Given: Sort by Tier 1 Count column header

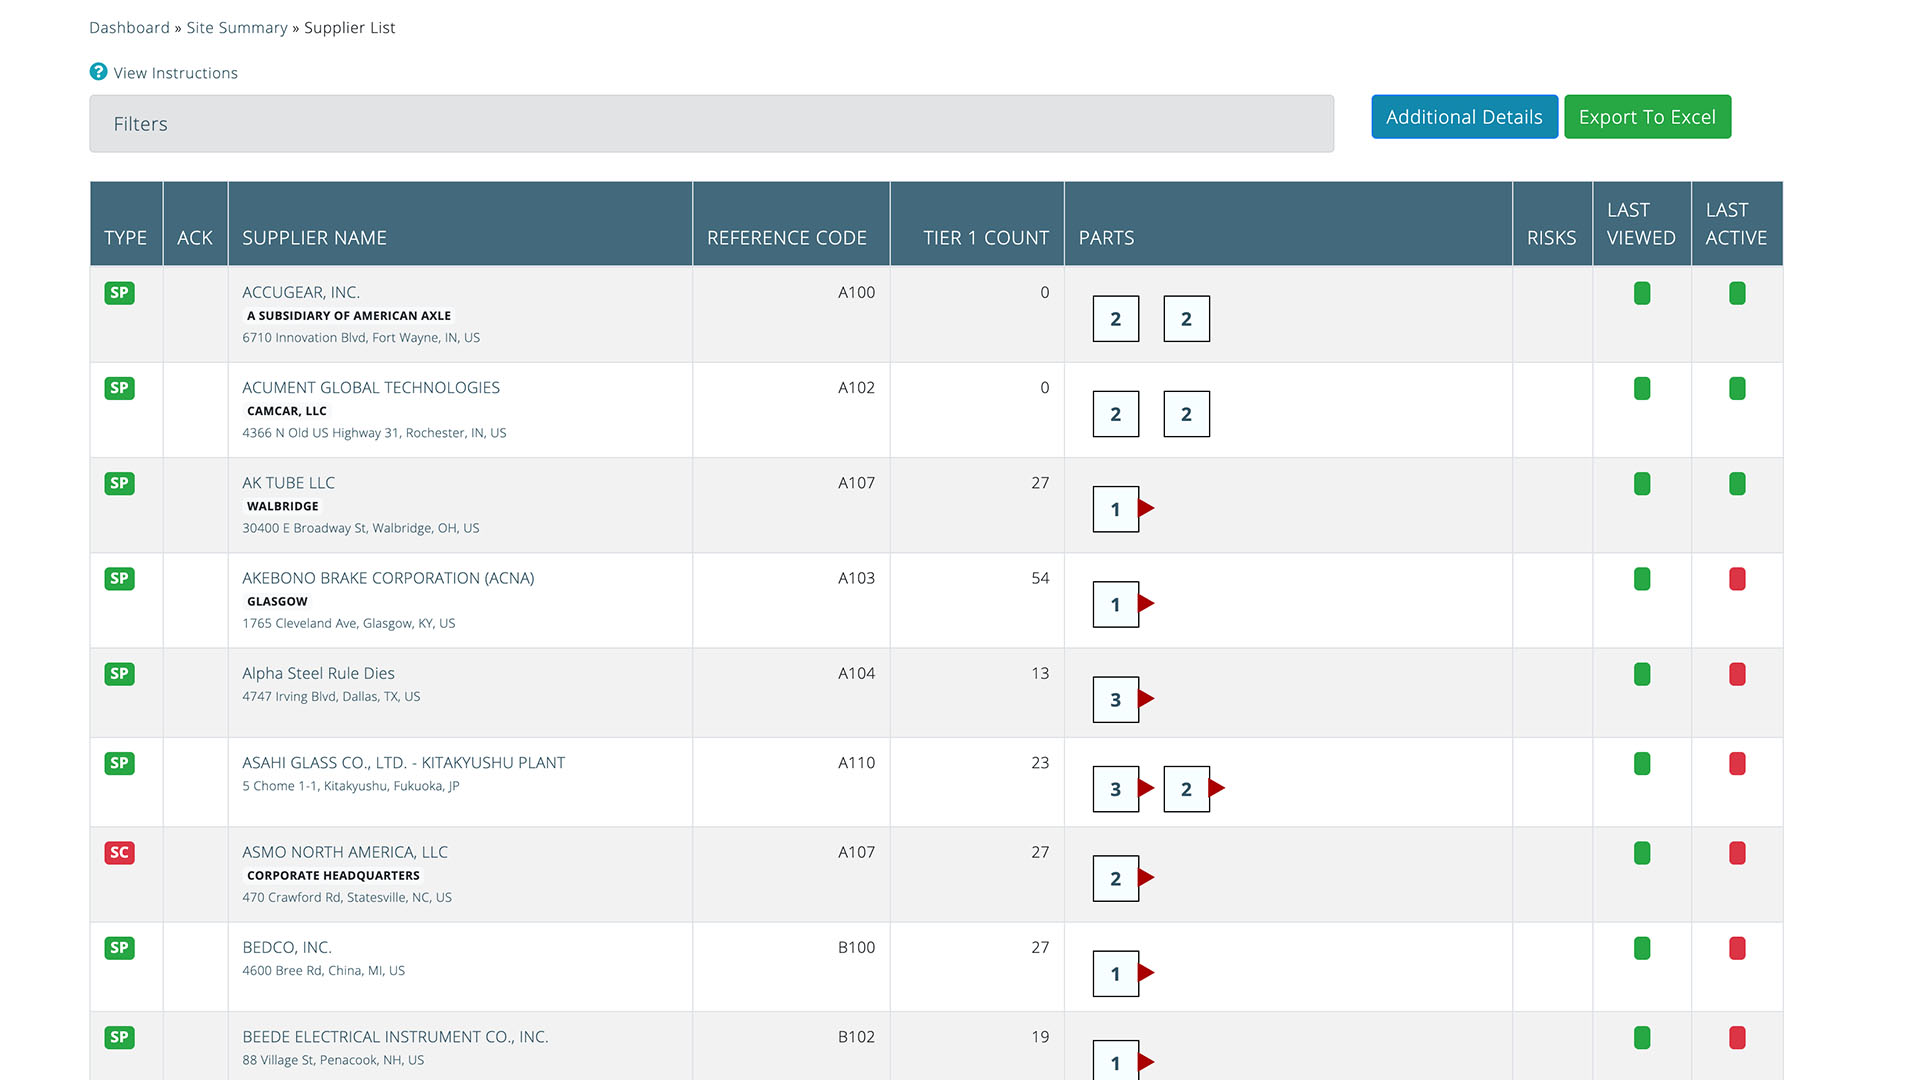Looking at the screenshot, I should (985, 238).
